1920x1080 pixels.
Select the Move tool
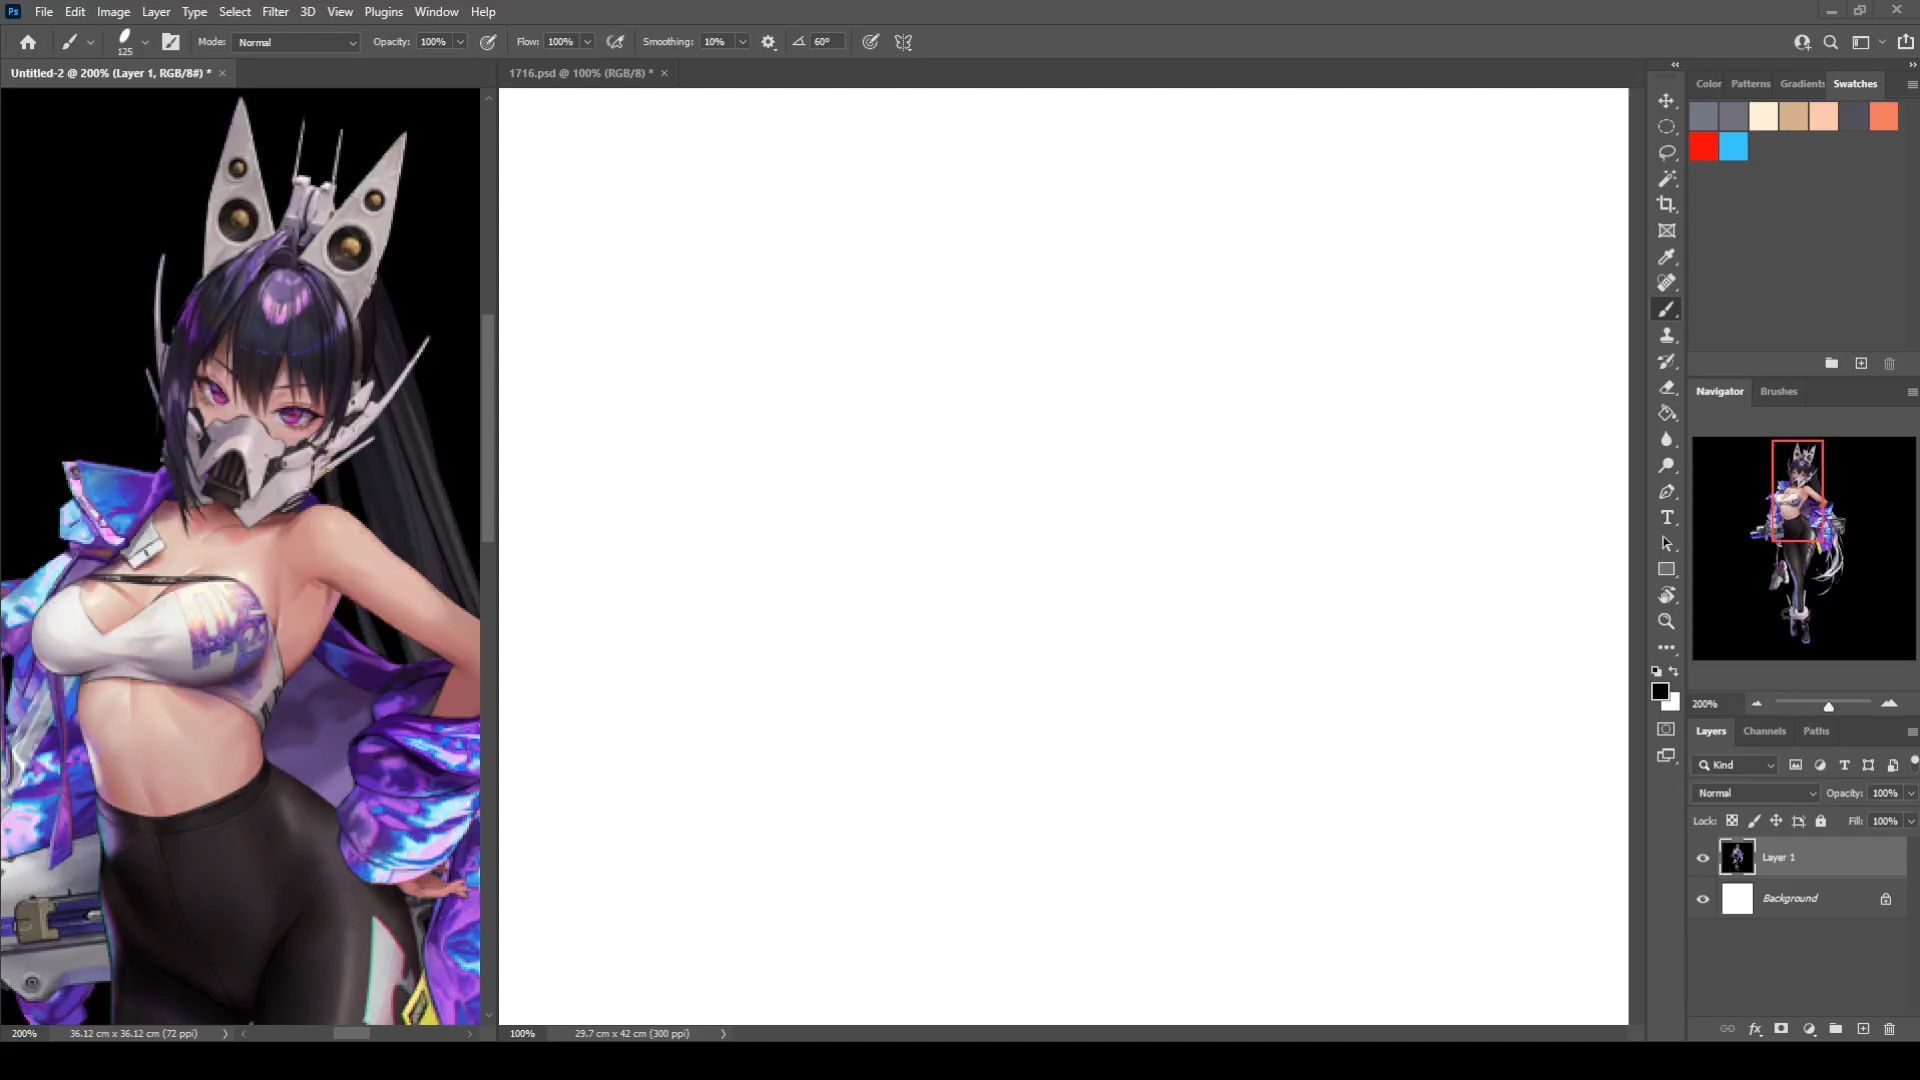click(x=1666, y=101)
